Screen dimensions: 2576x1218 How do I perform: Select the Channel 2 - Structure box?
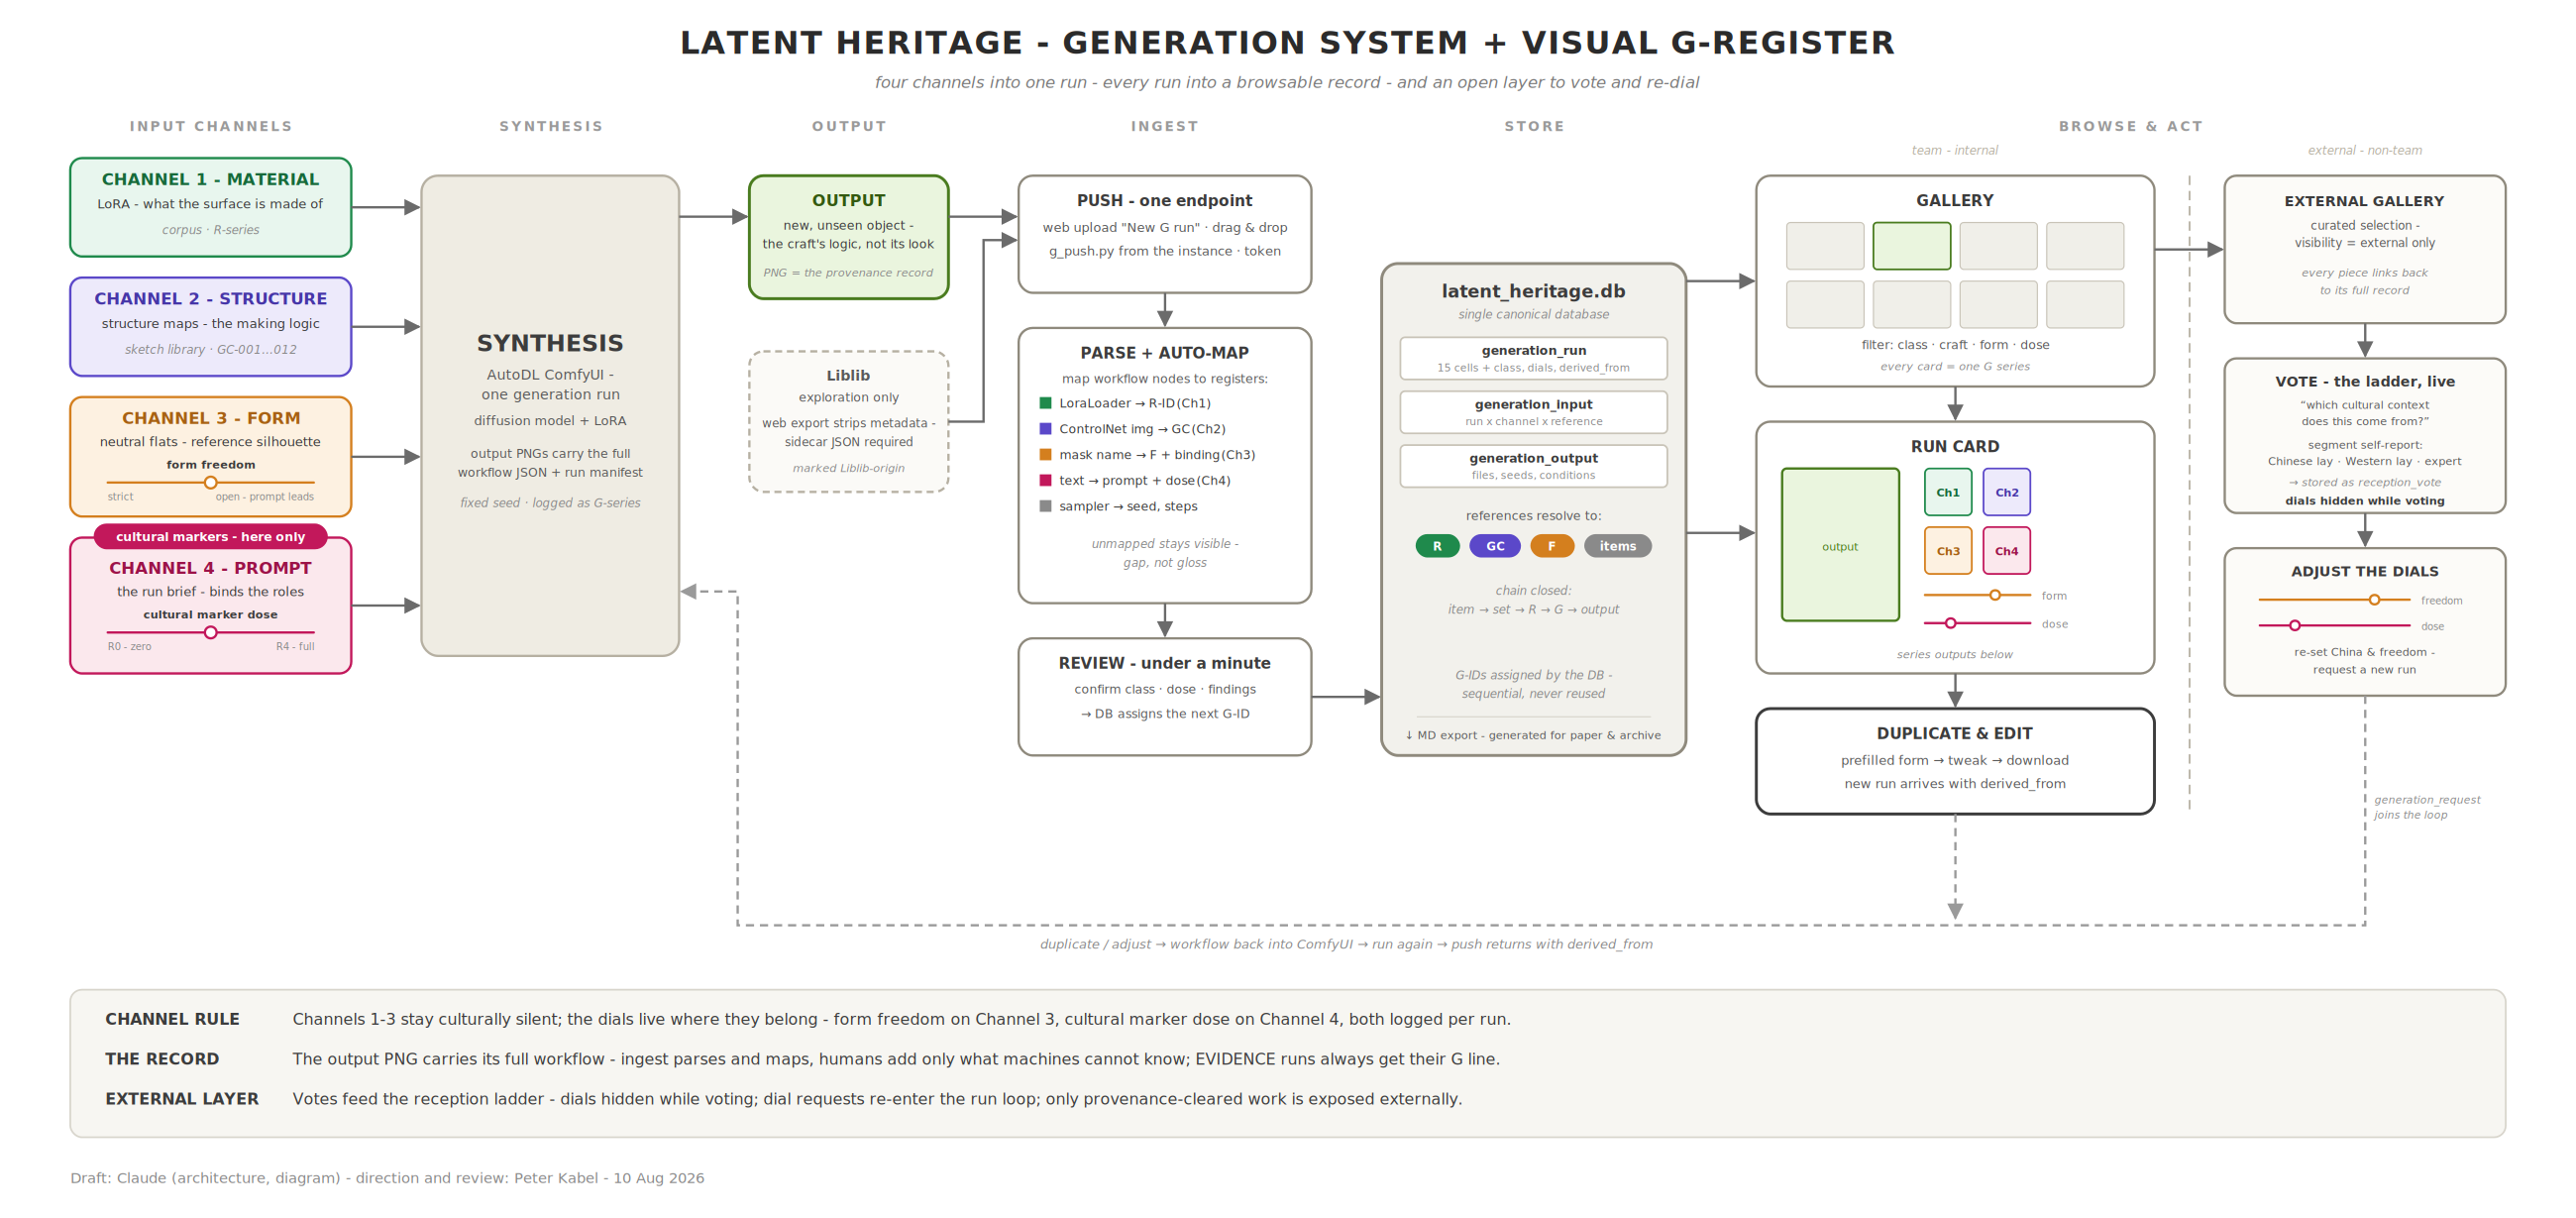tap(210, 326)
